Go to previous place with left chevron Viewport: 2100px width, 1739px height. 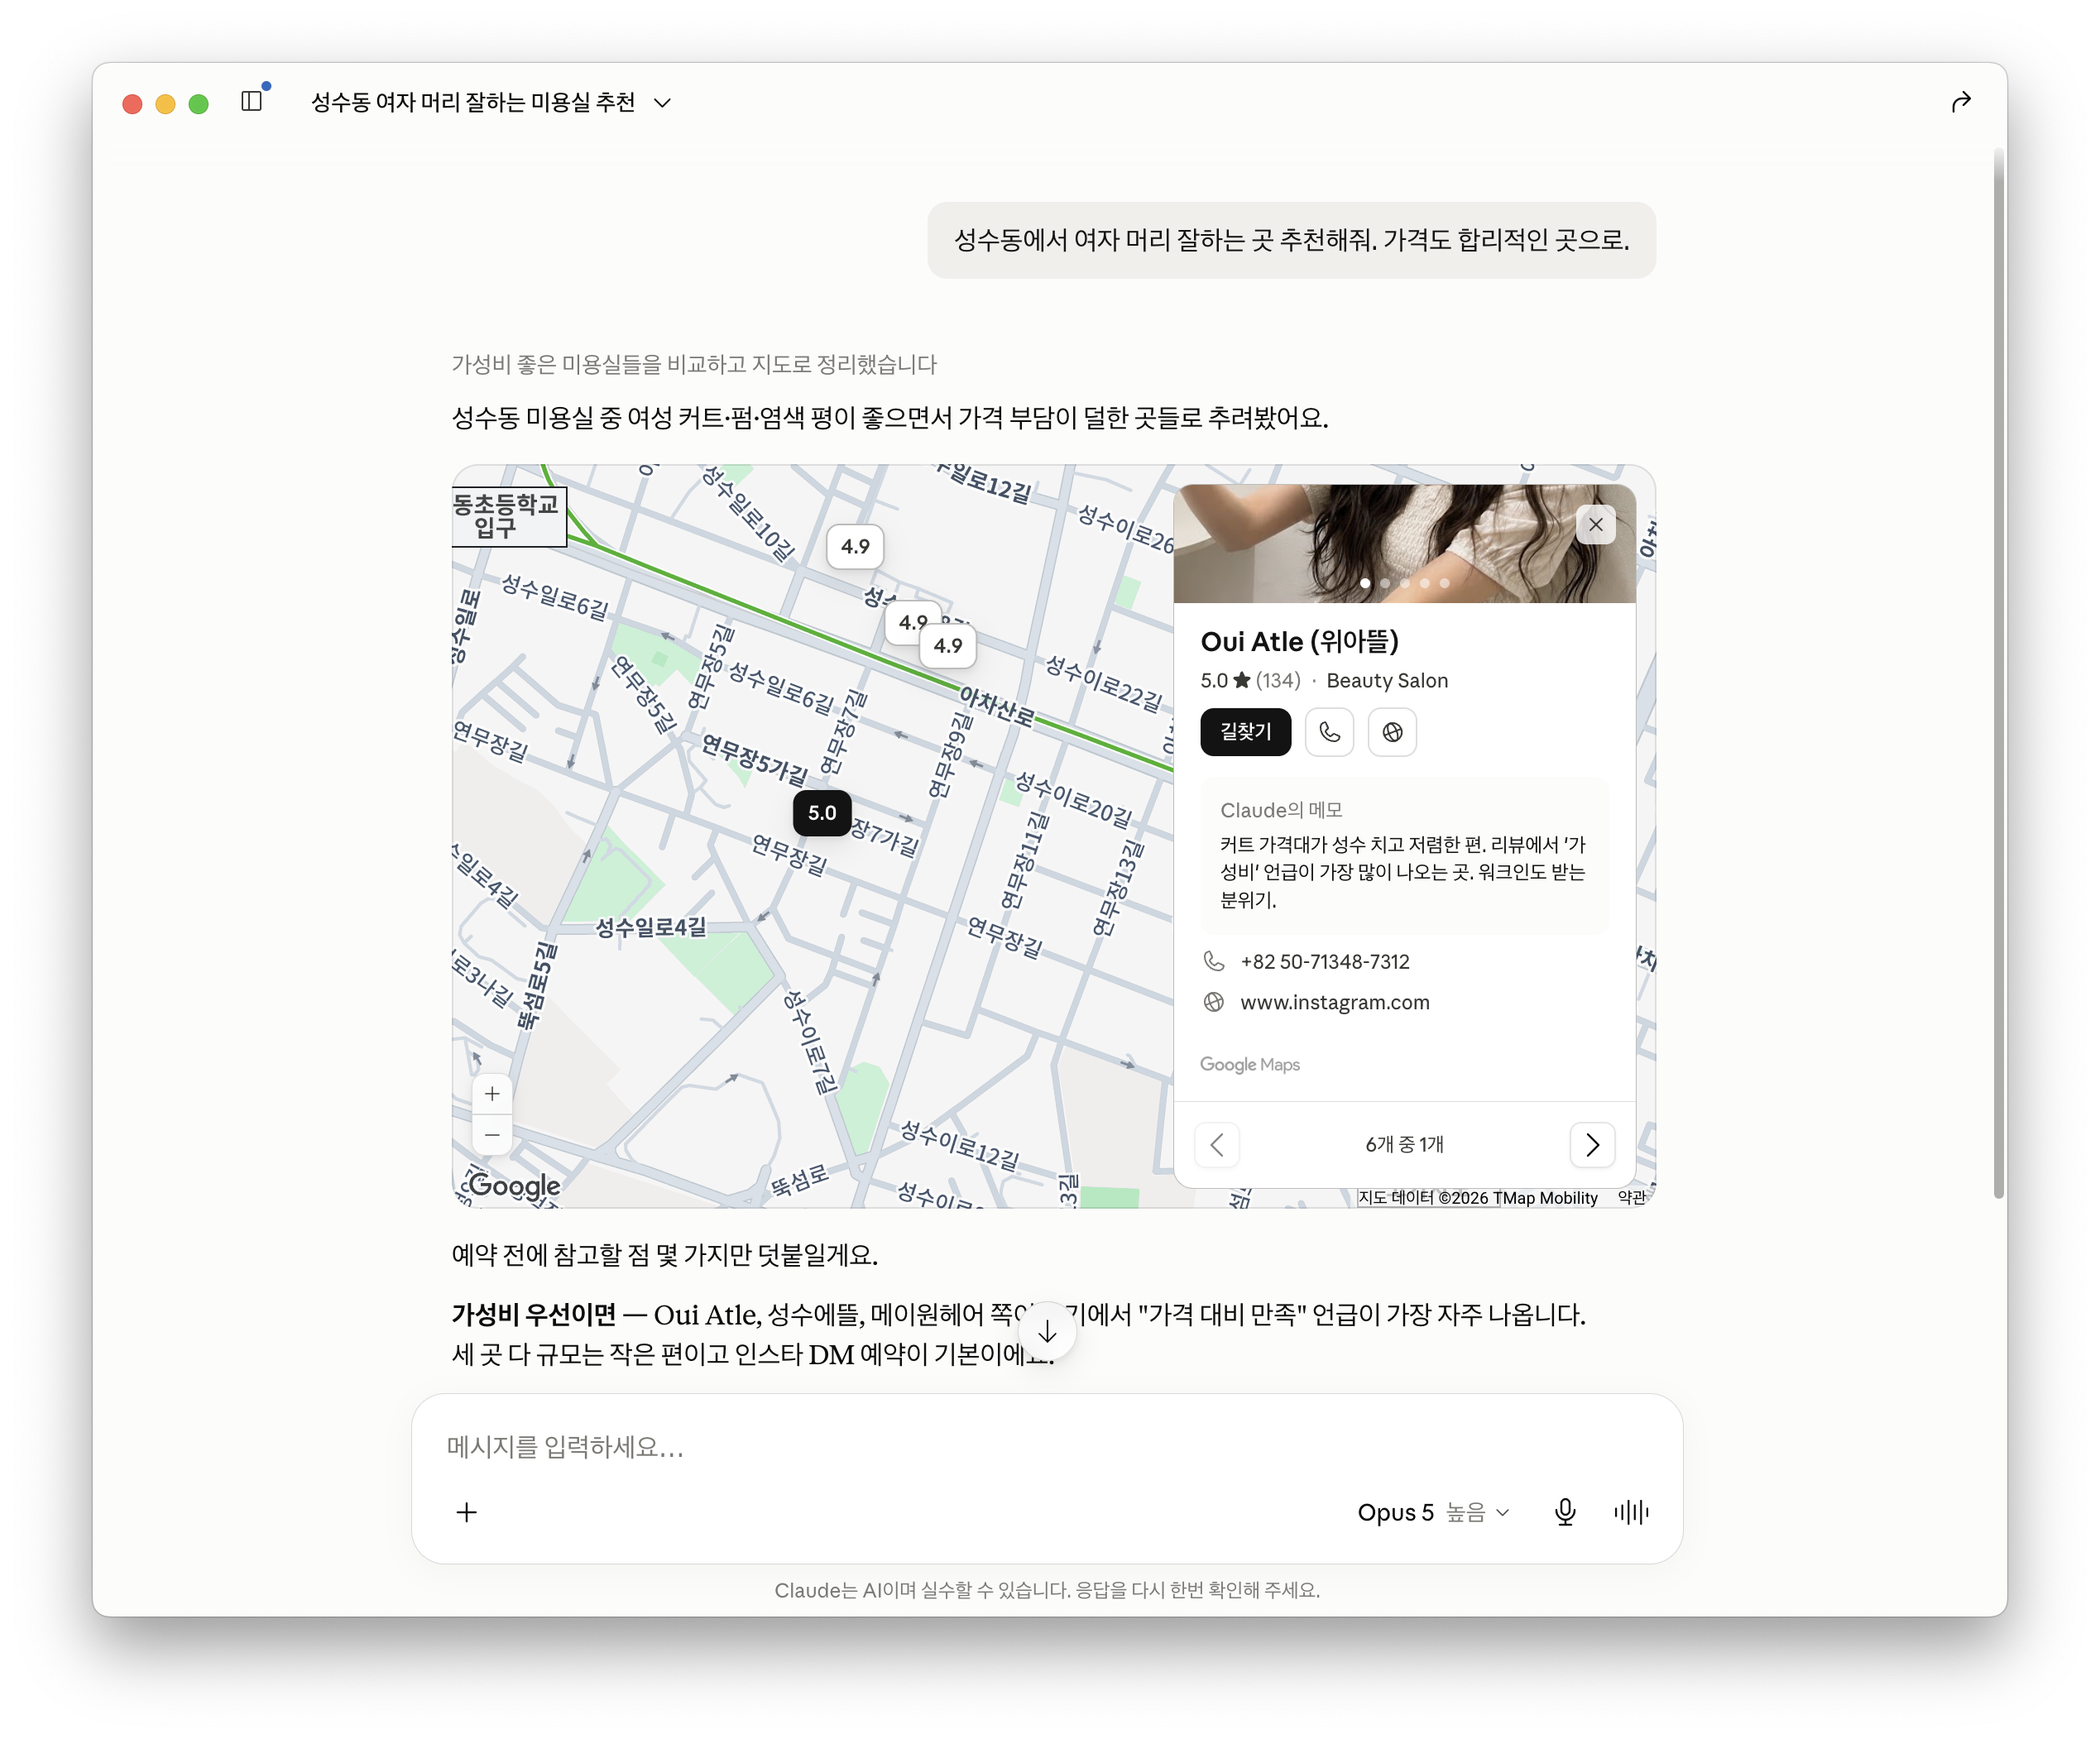click(x=1217, y=1144)
